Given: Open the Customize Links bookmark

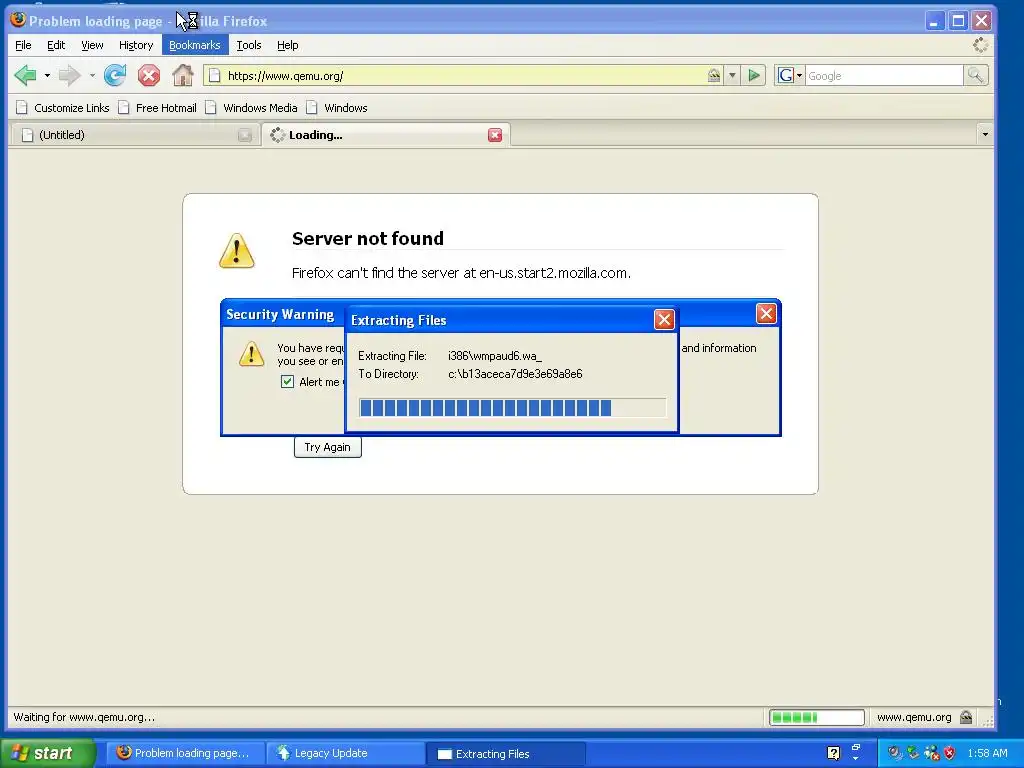Looking at the screenshot, I should coord(63,108).
